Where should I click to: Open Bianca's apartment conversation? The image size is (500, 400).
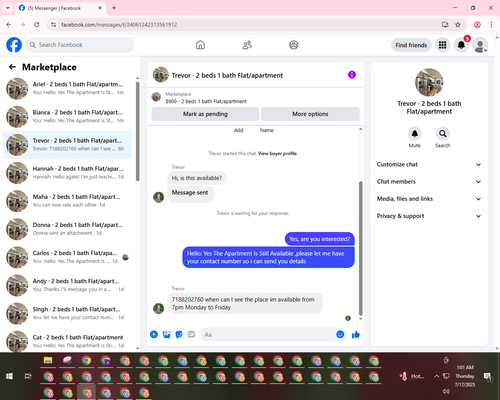67,117
